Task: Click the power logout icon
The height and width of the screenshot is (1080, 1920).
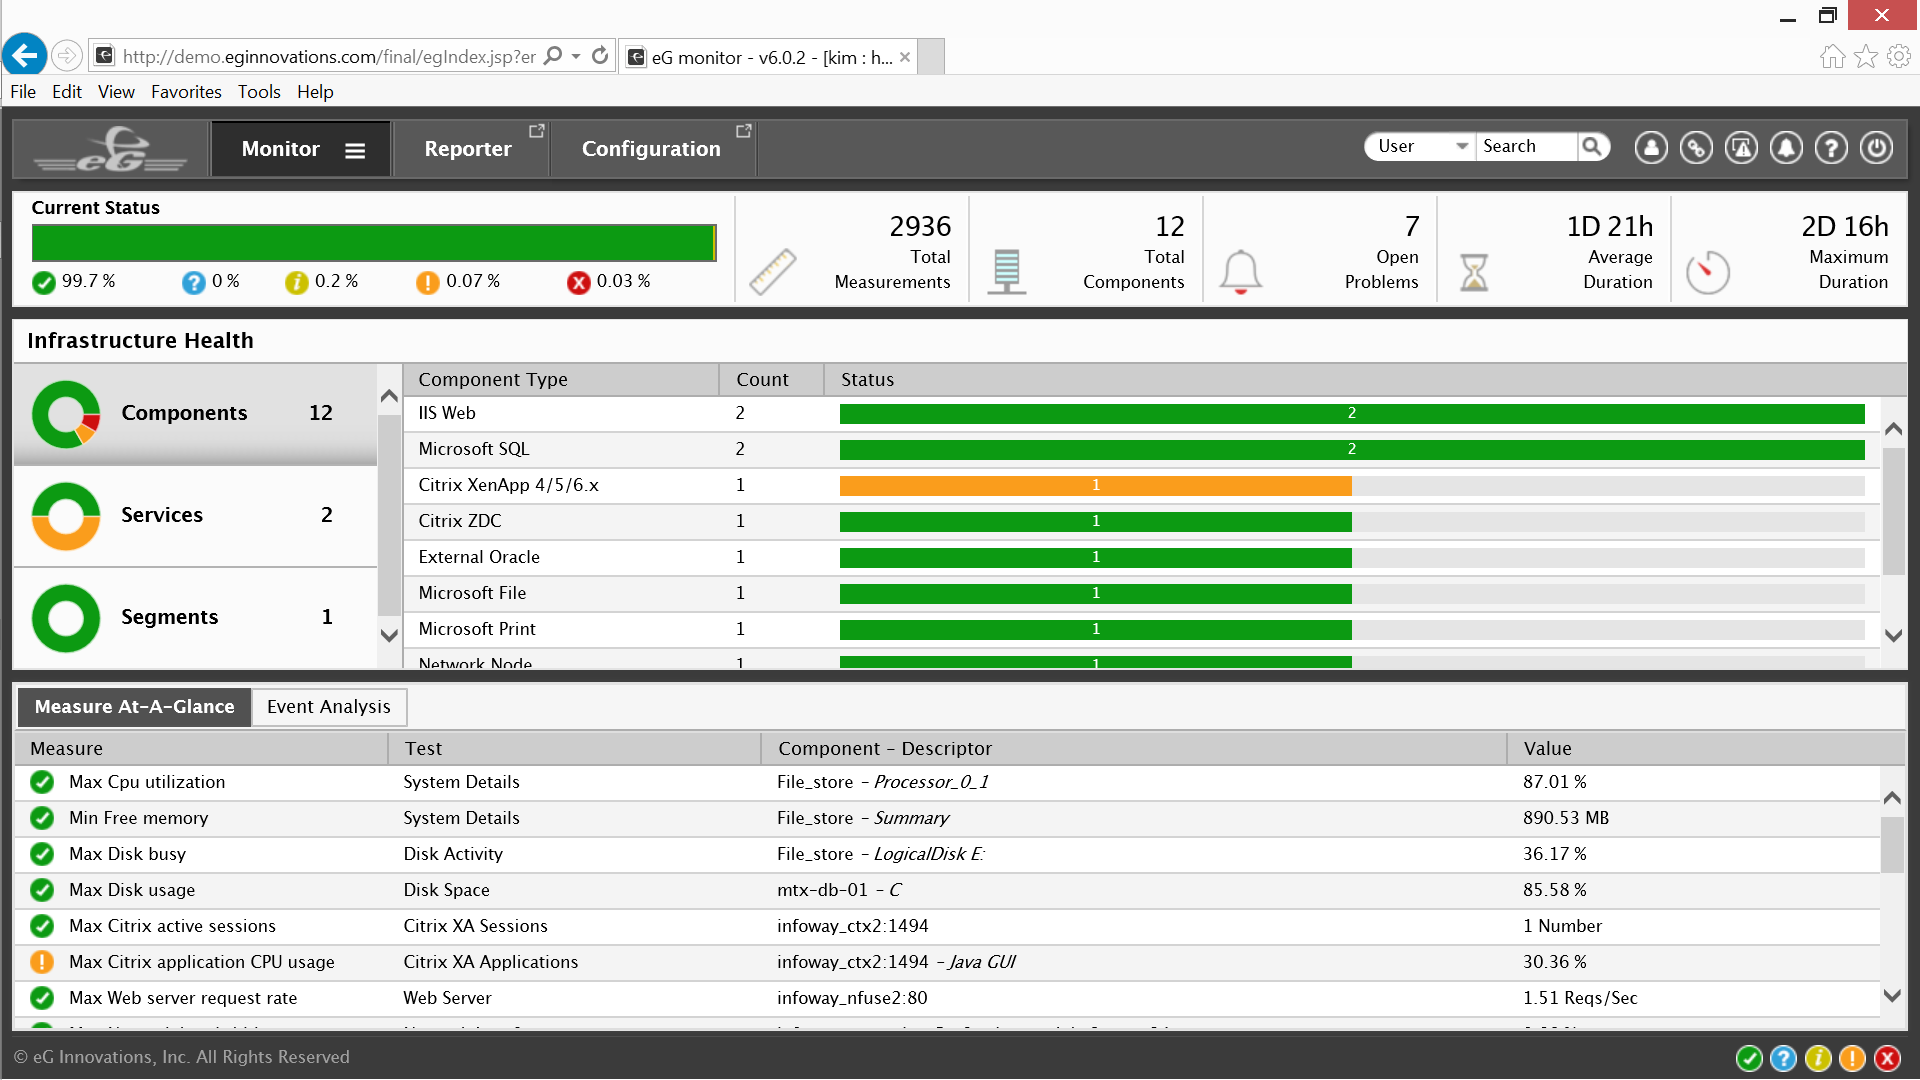Action: click(x=1876, y=148)
